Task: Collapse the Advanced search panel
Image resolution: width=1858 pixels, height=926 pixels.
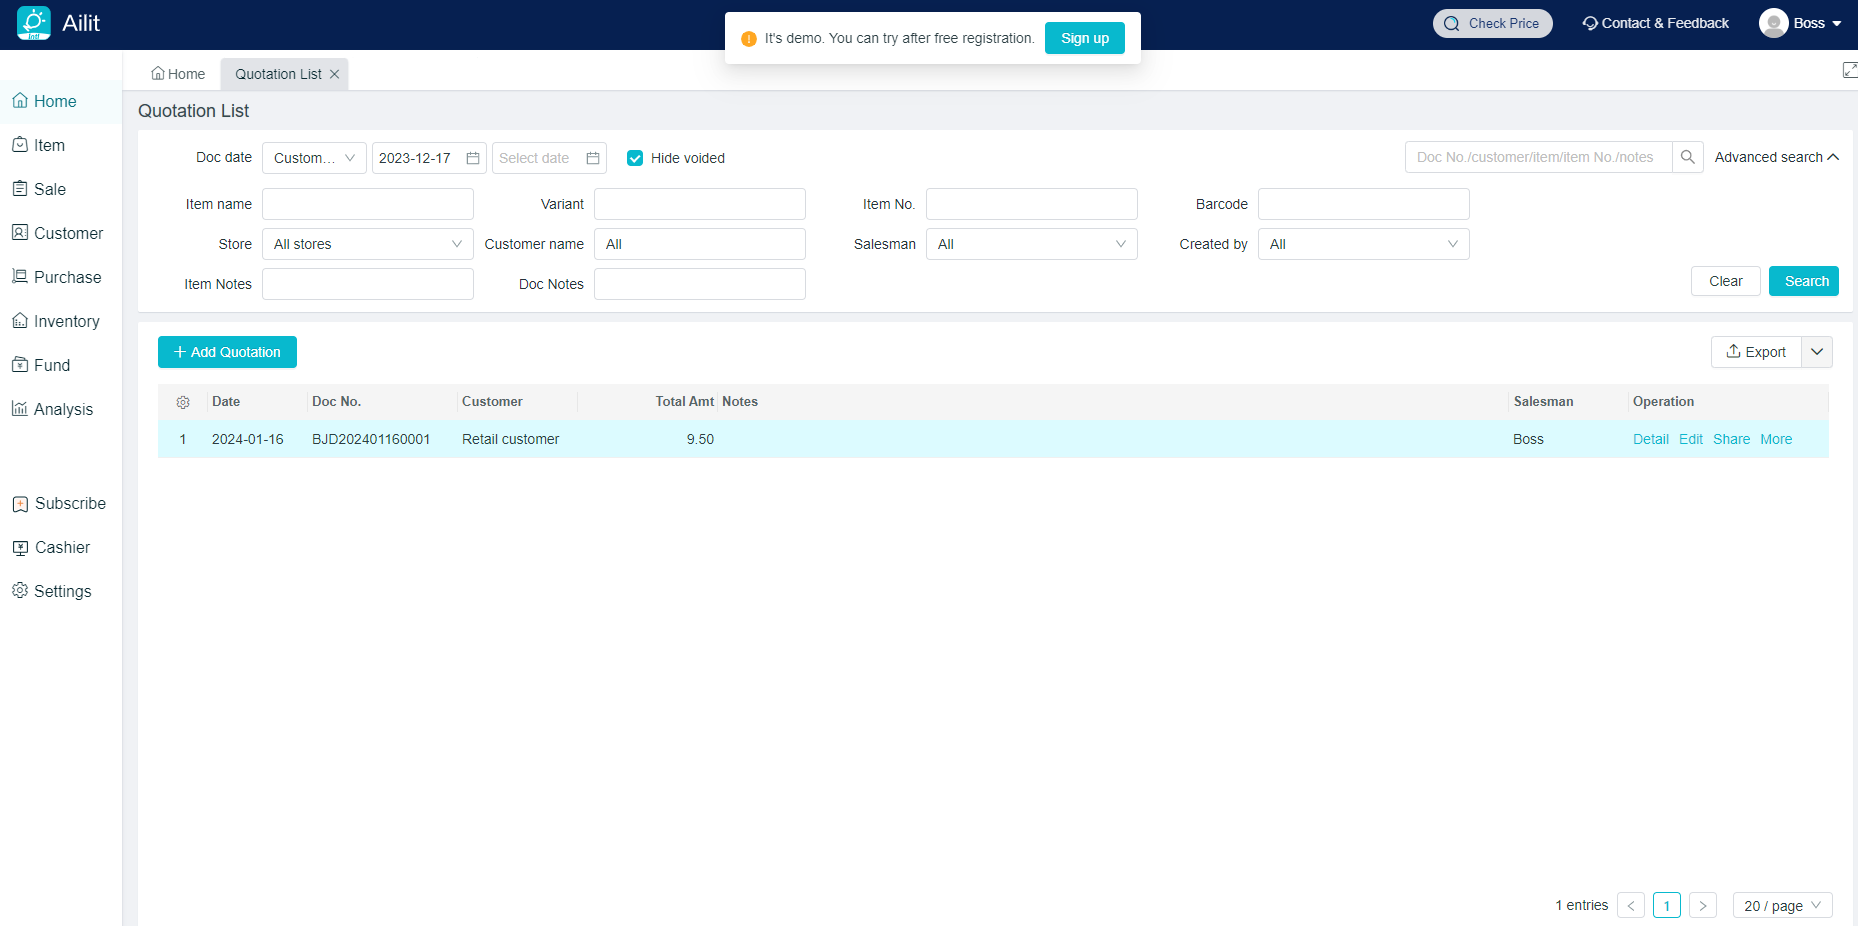Action: point(1776,157)
